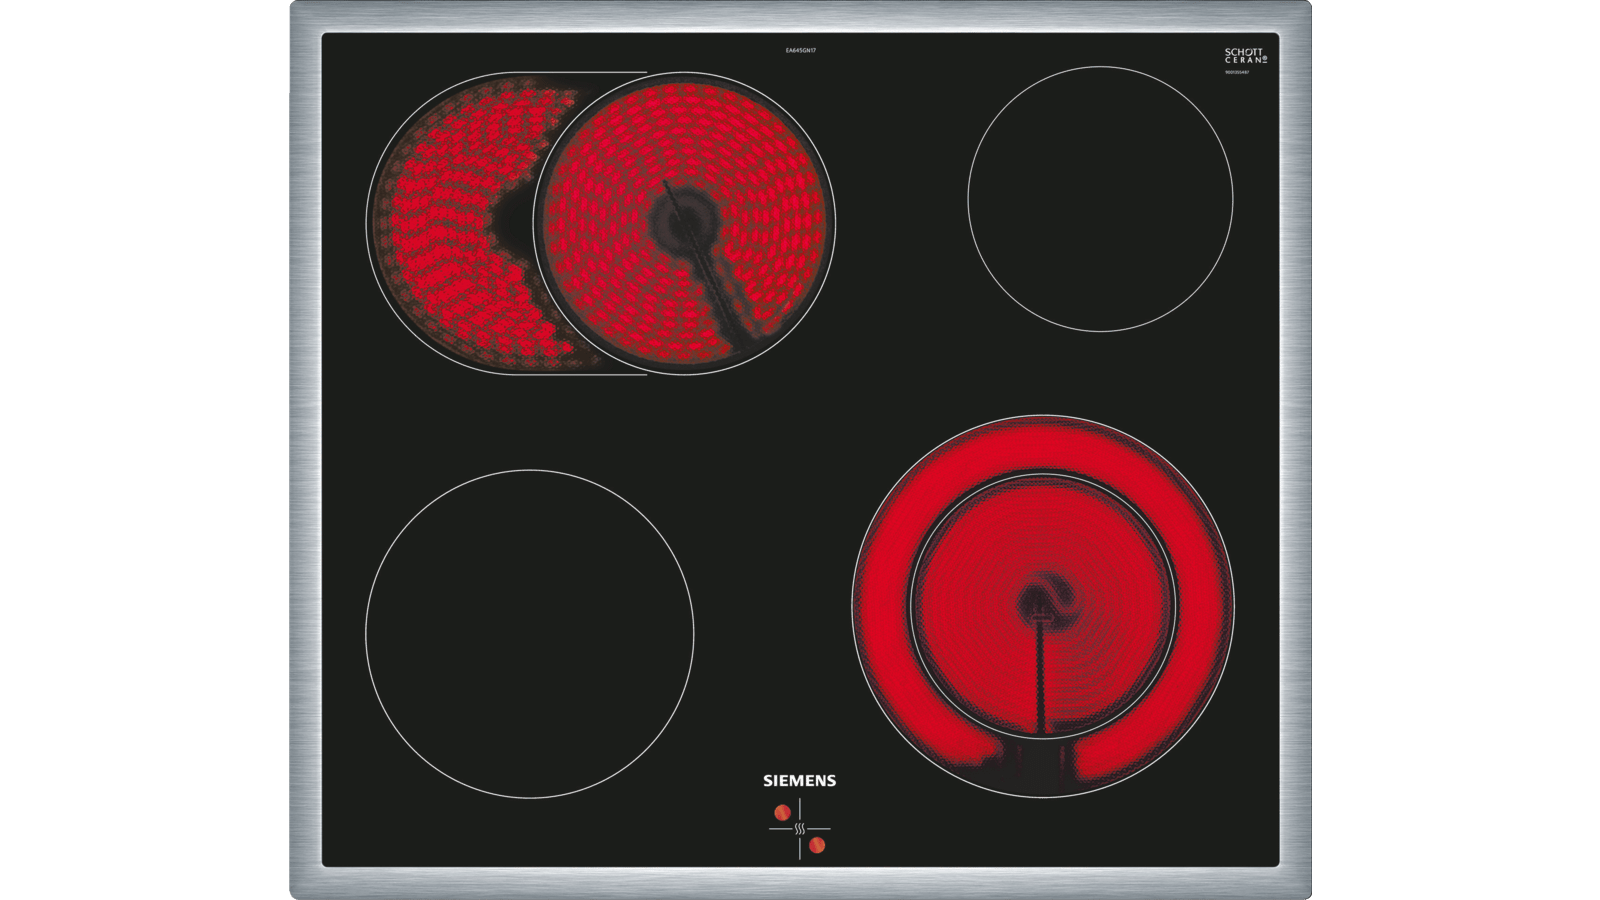Select the lower-right residual heat indicator dot
Screen dimensions: 1600x900
(x=818, y=847)
